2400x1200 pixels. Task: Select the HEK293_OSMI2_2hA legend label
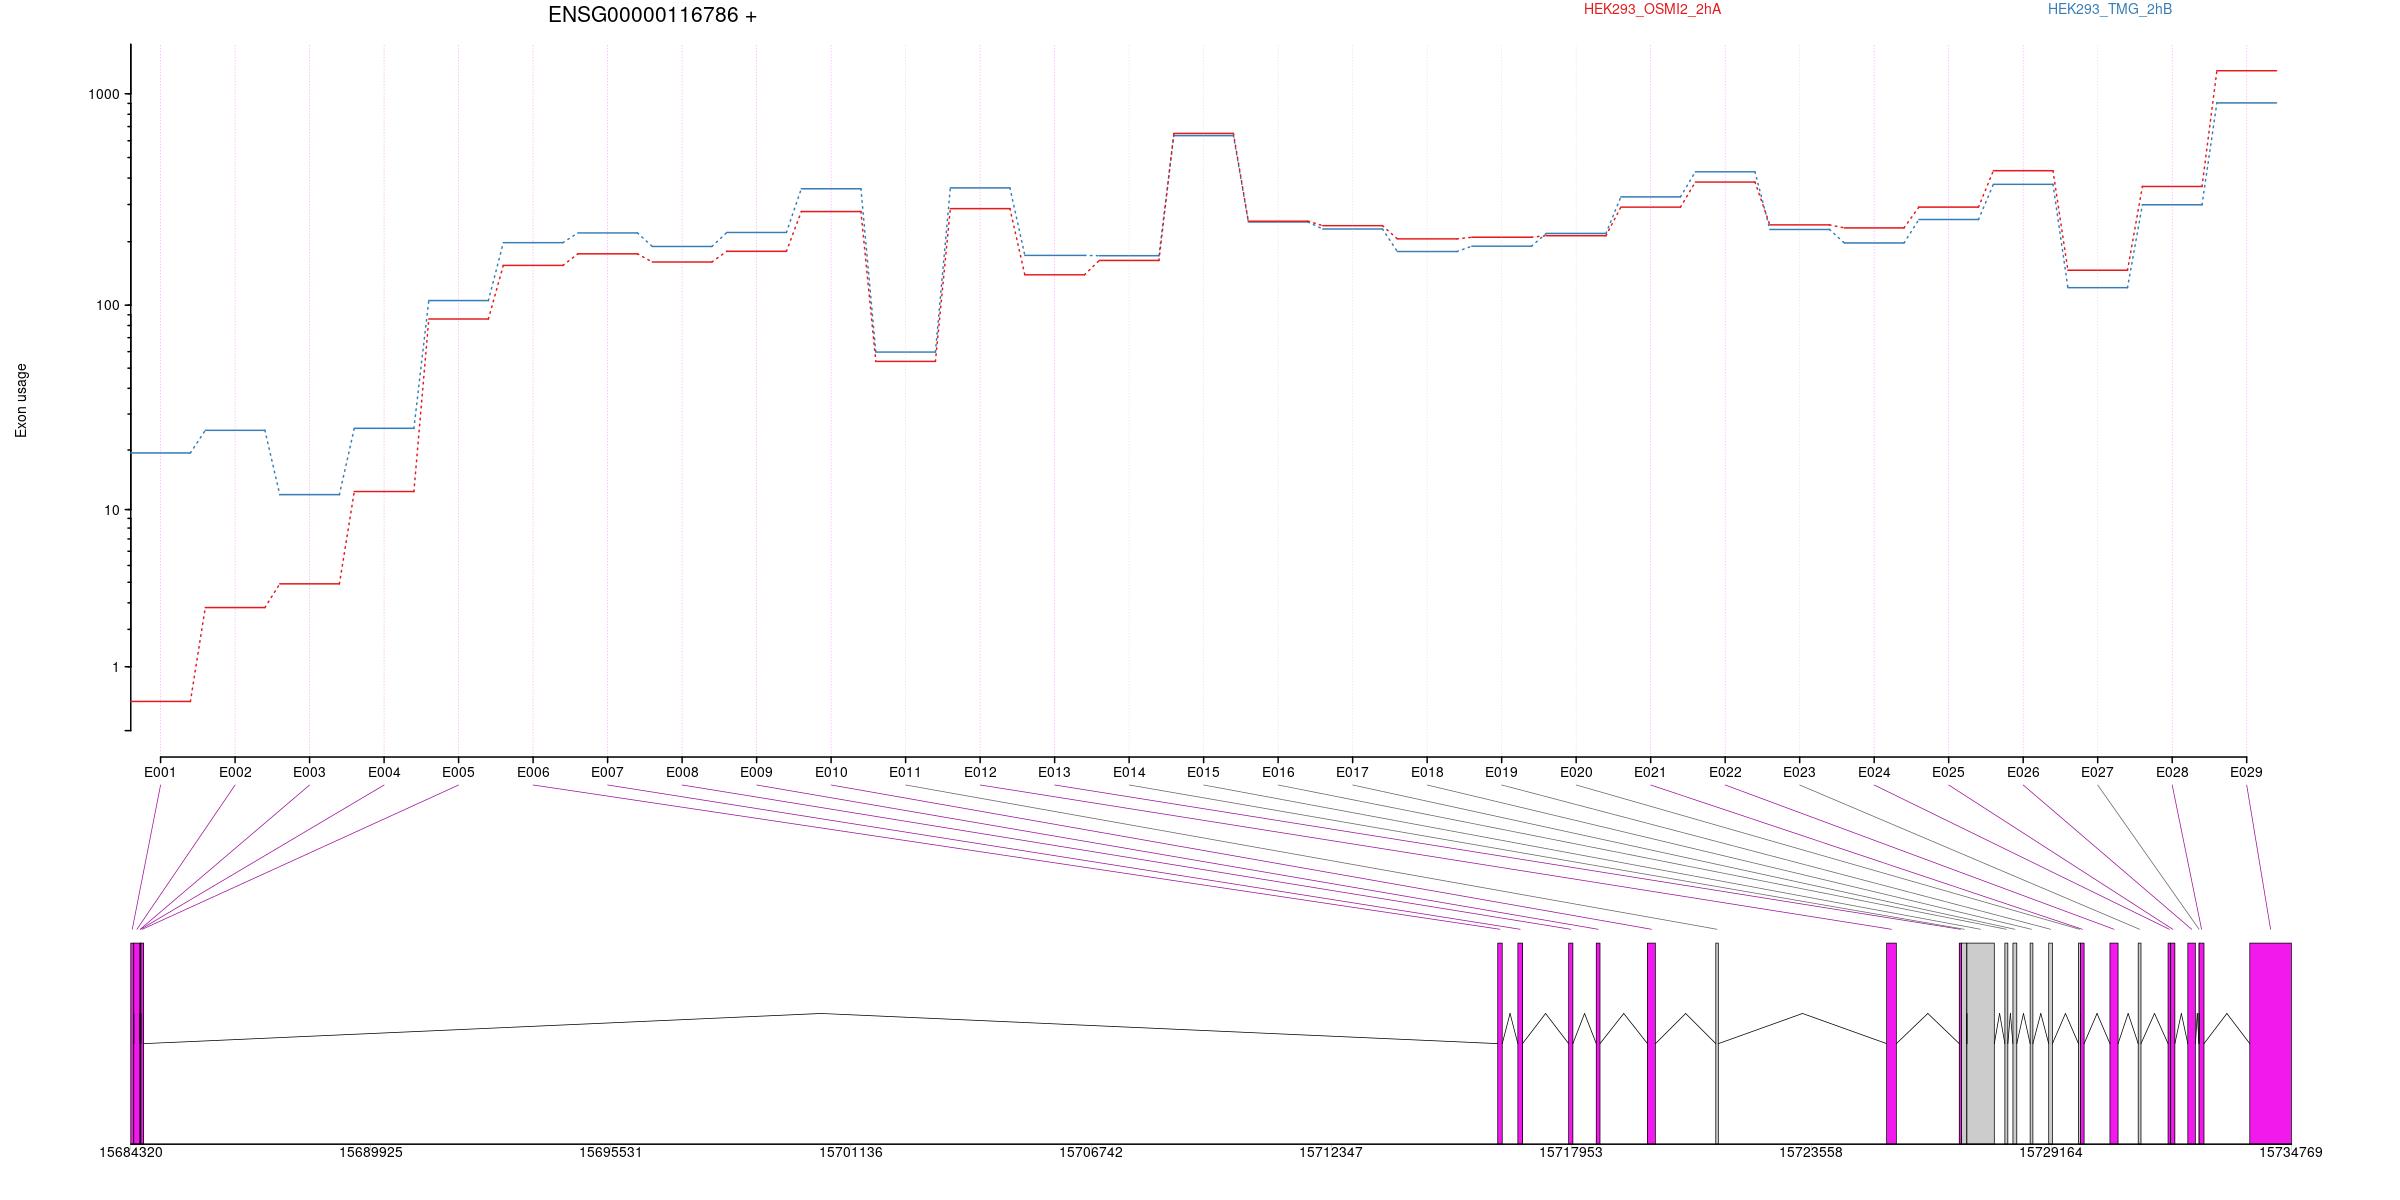tap(1652, 9)
